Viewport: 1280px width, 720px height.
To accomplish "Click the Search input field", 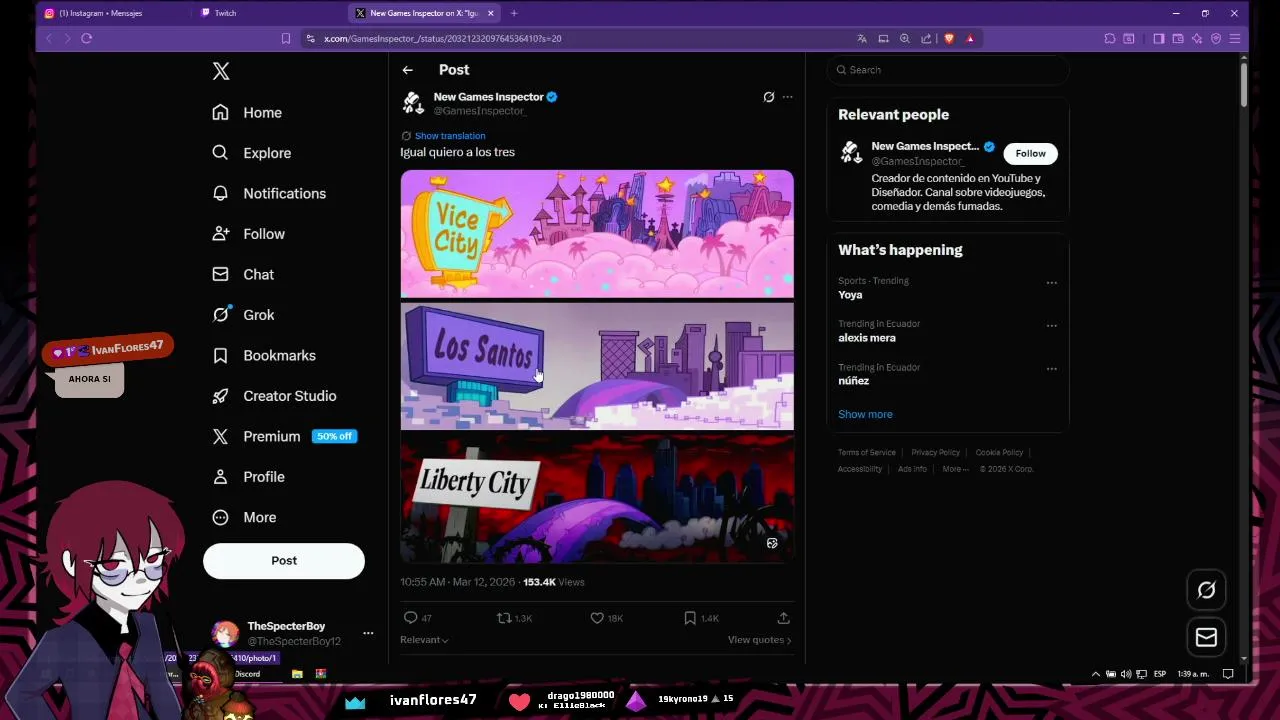I will (x=947, y=70).
